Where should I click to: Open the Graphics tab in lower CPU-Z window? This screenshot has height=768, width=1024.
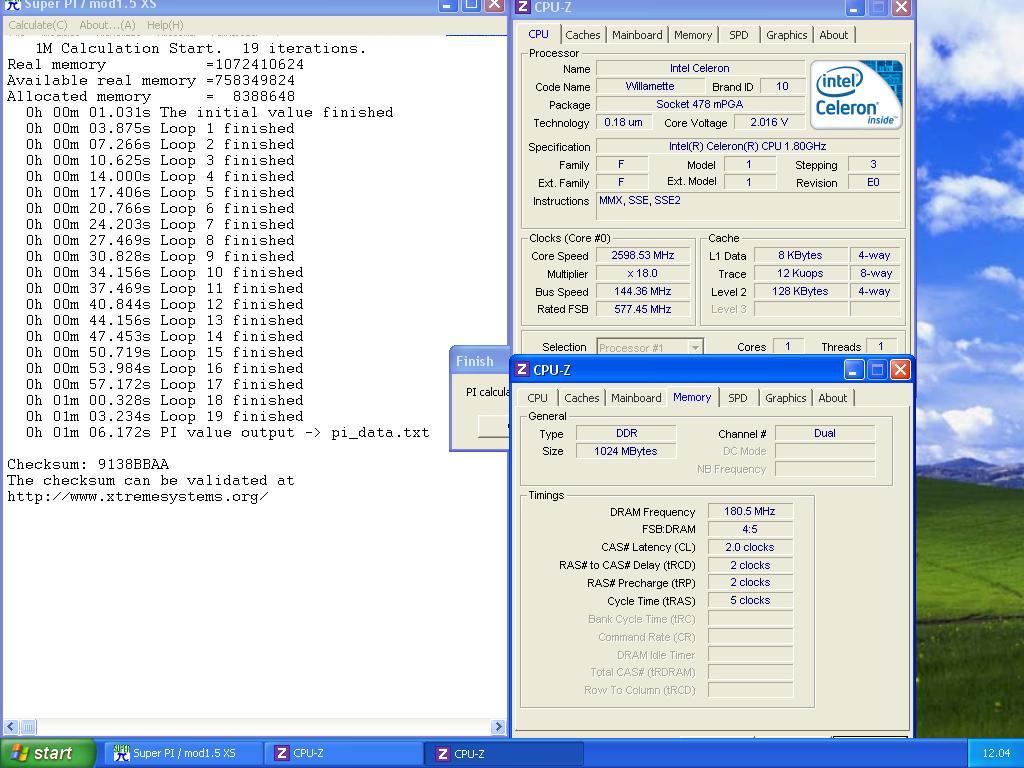click(785, 398)
